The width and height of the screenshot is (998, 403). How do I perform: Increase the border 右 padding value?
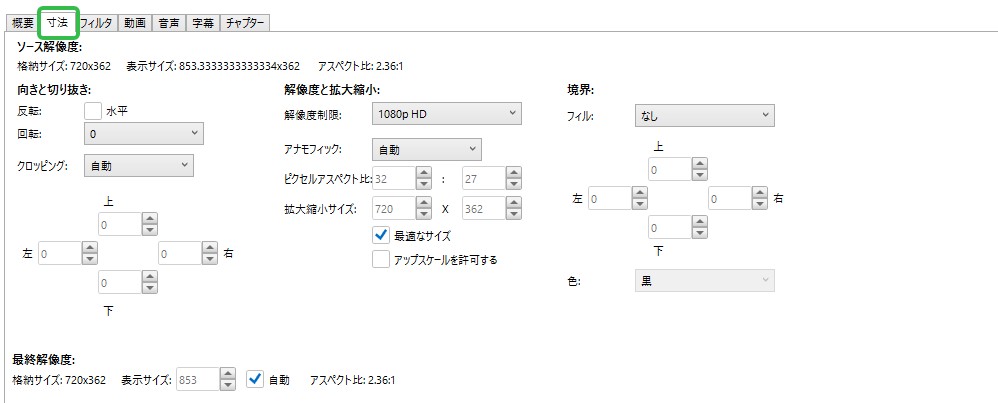[760, 193]
